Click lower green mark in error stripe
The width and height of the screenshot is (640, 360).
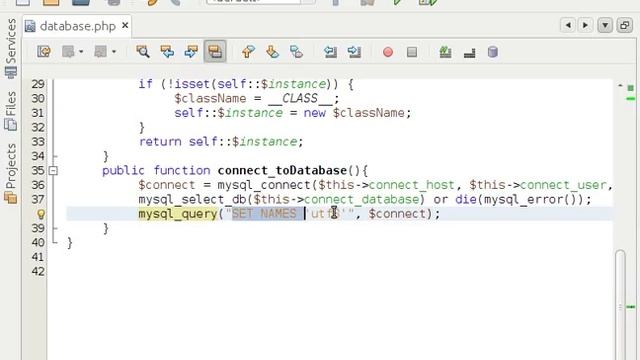631,307
